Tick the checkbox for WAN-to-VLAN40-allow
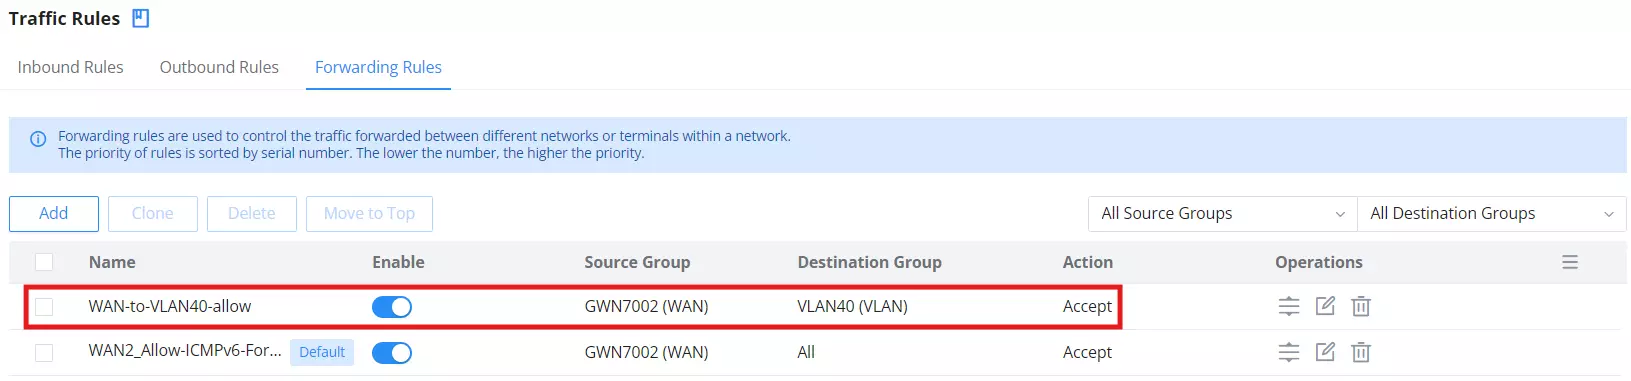The width and height of the screenshot is (1631, 381). 44,307
